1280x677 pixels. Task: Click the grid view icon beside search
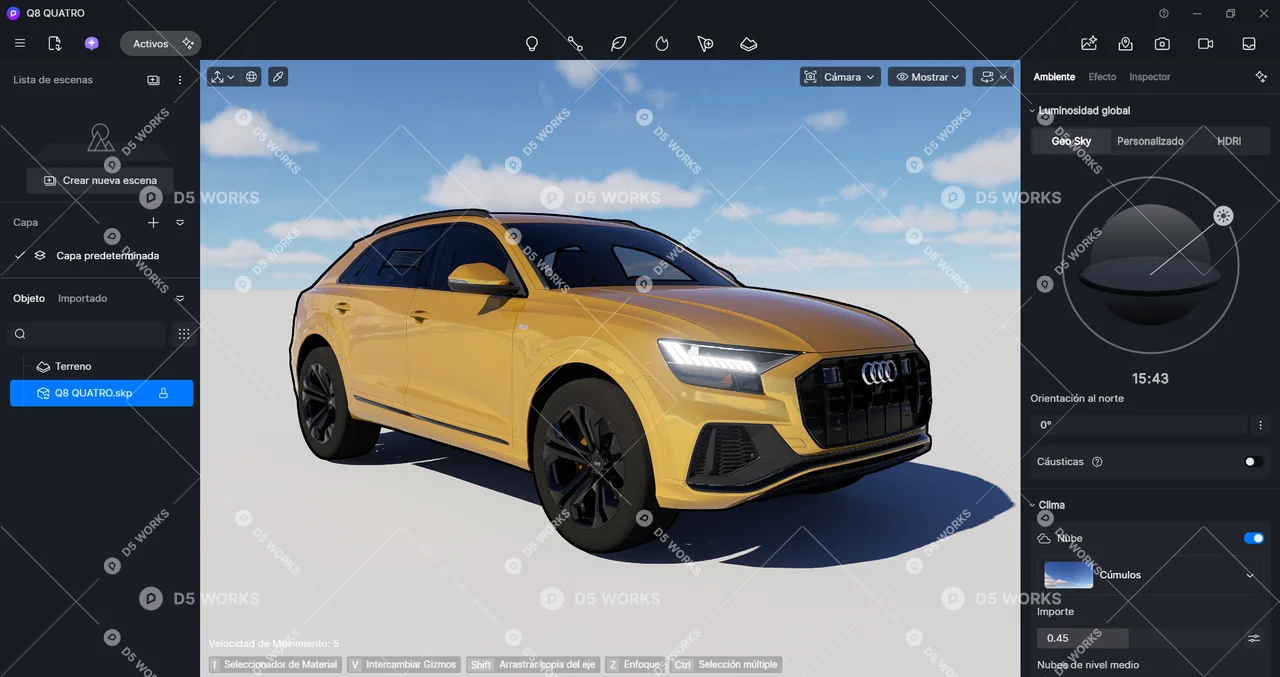click(x=184, y=334)
